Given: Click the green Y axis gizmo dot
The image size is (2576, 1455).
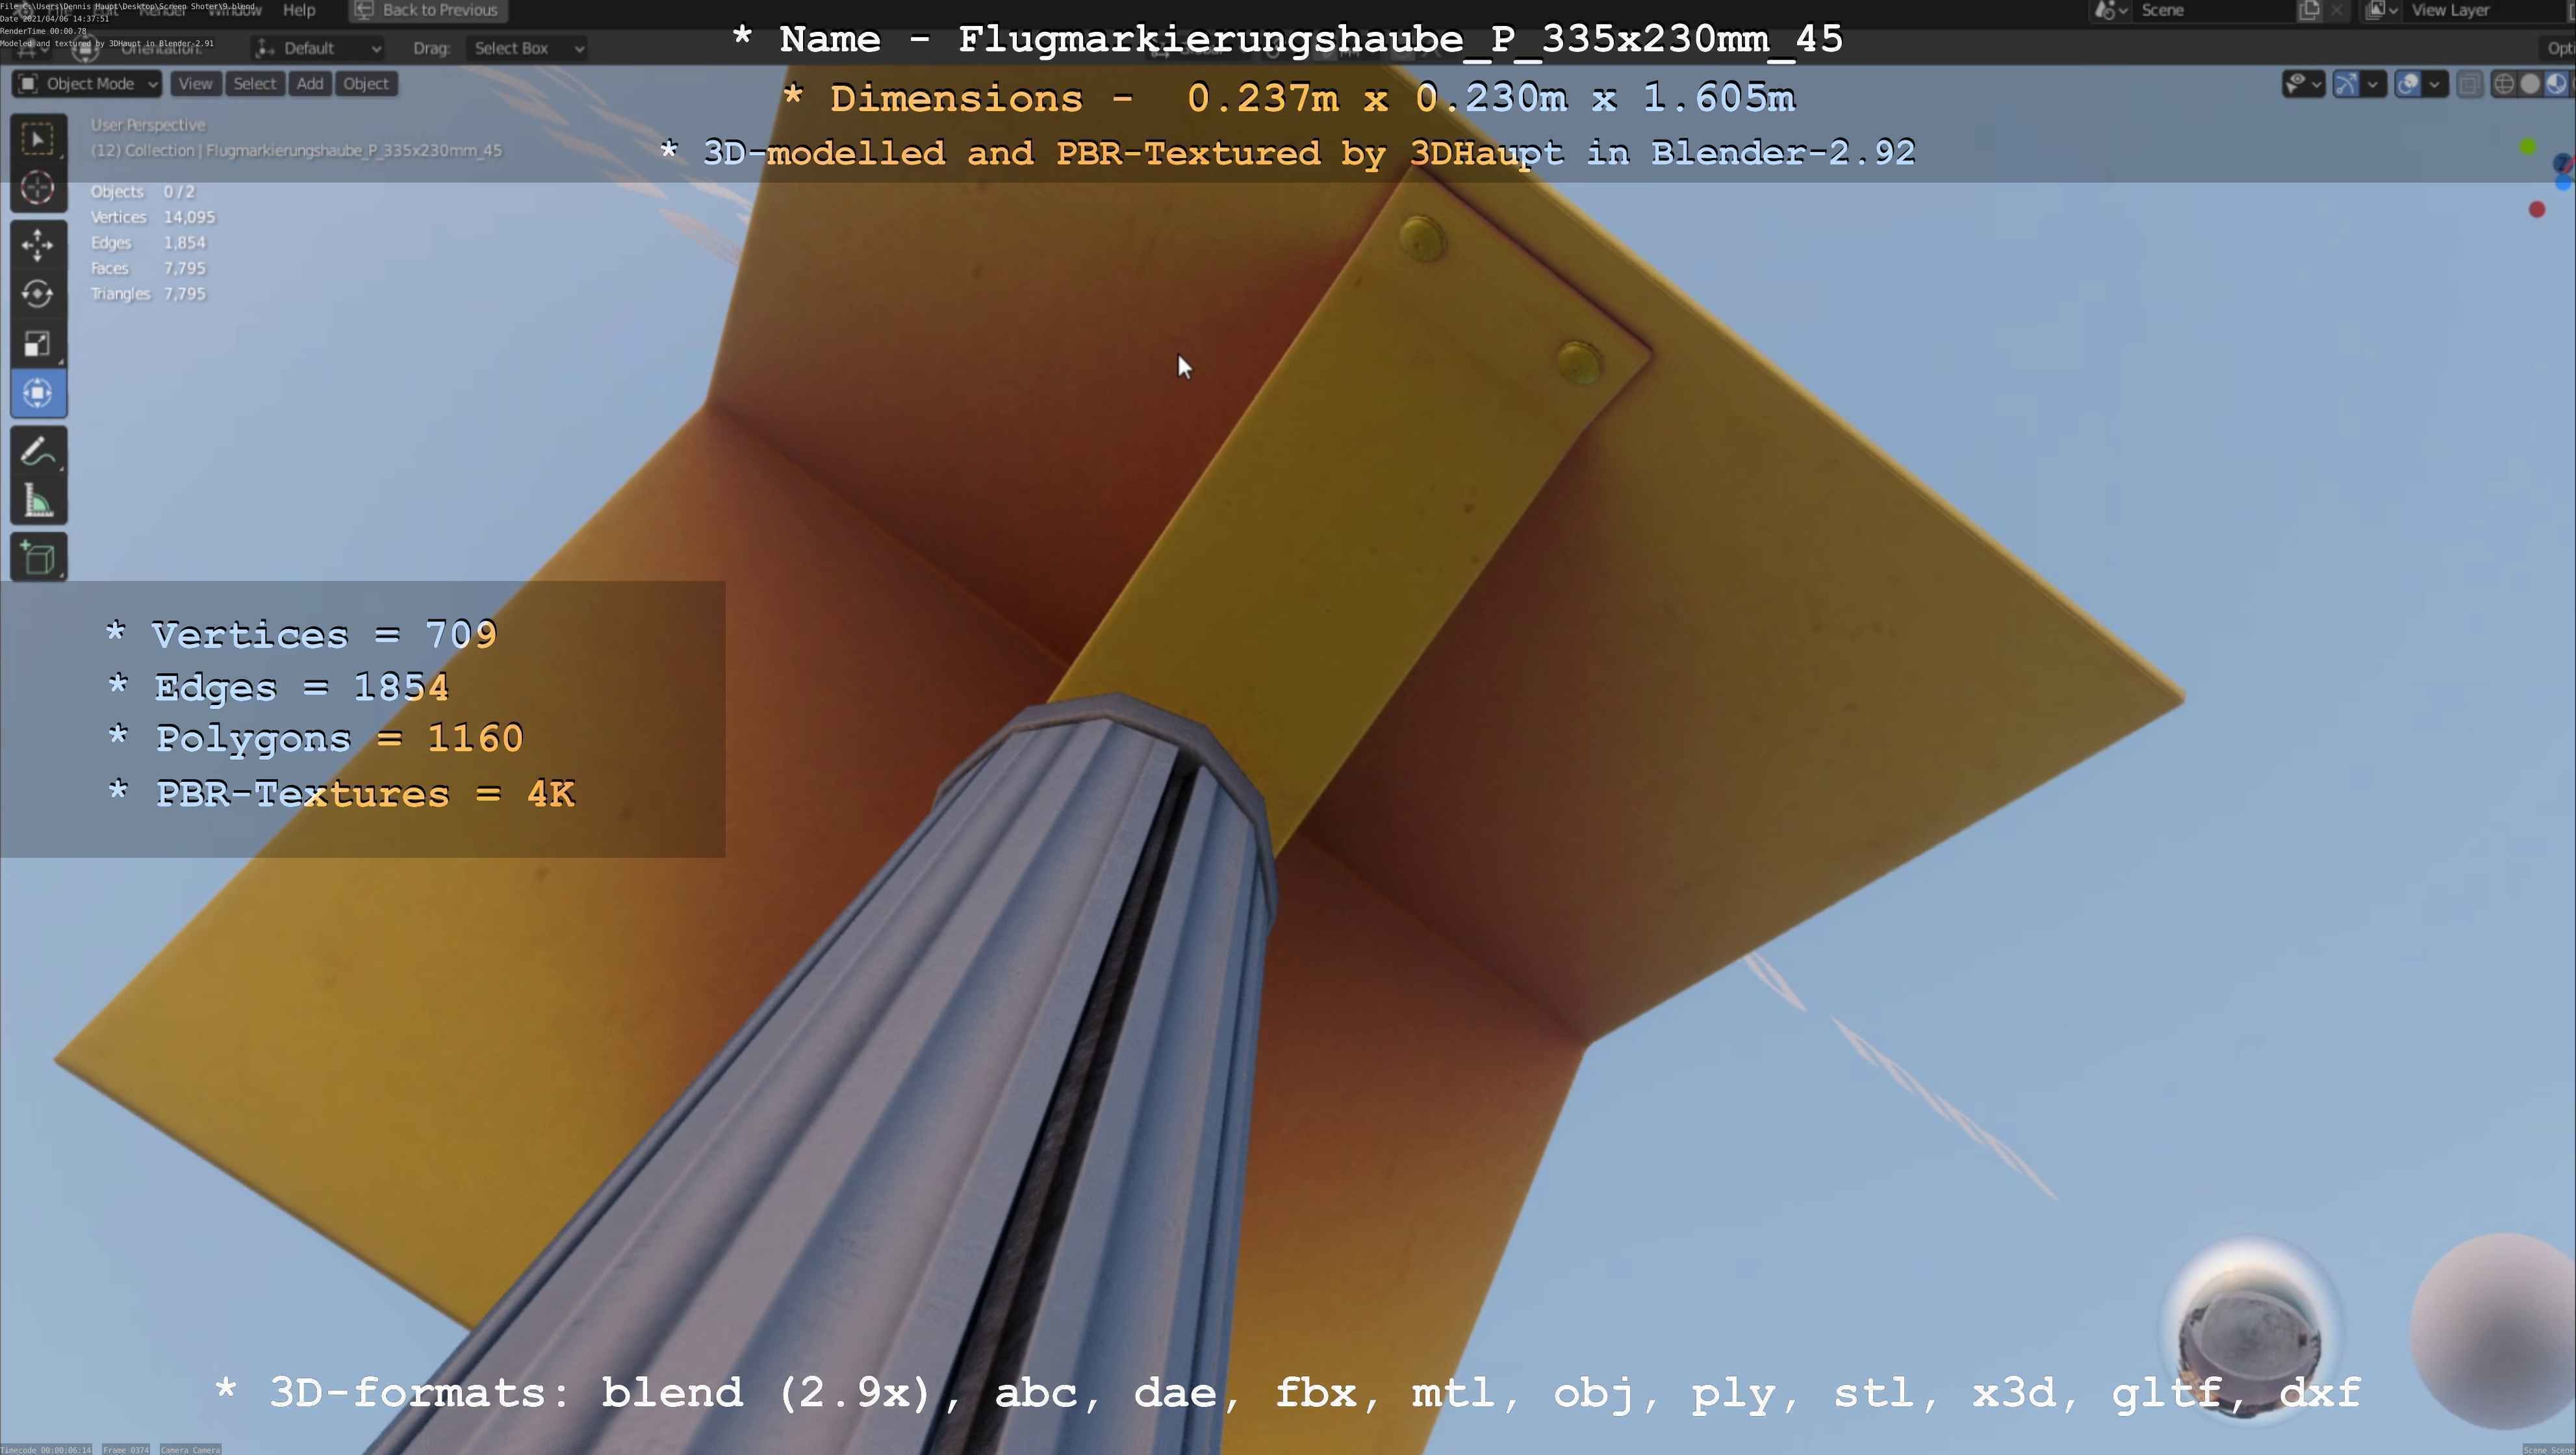Looking at the screenshot, I should pyautogui.click(x=2528, y=147).
